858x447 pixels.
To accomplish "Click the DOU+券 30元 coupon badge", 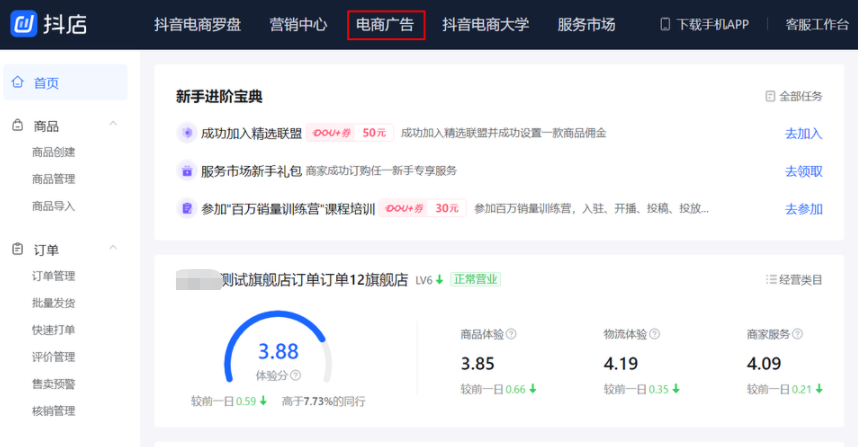I will (x=422, y=208).
